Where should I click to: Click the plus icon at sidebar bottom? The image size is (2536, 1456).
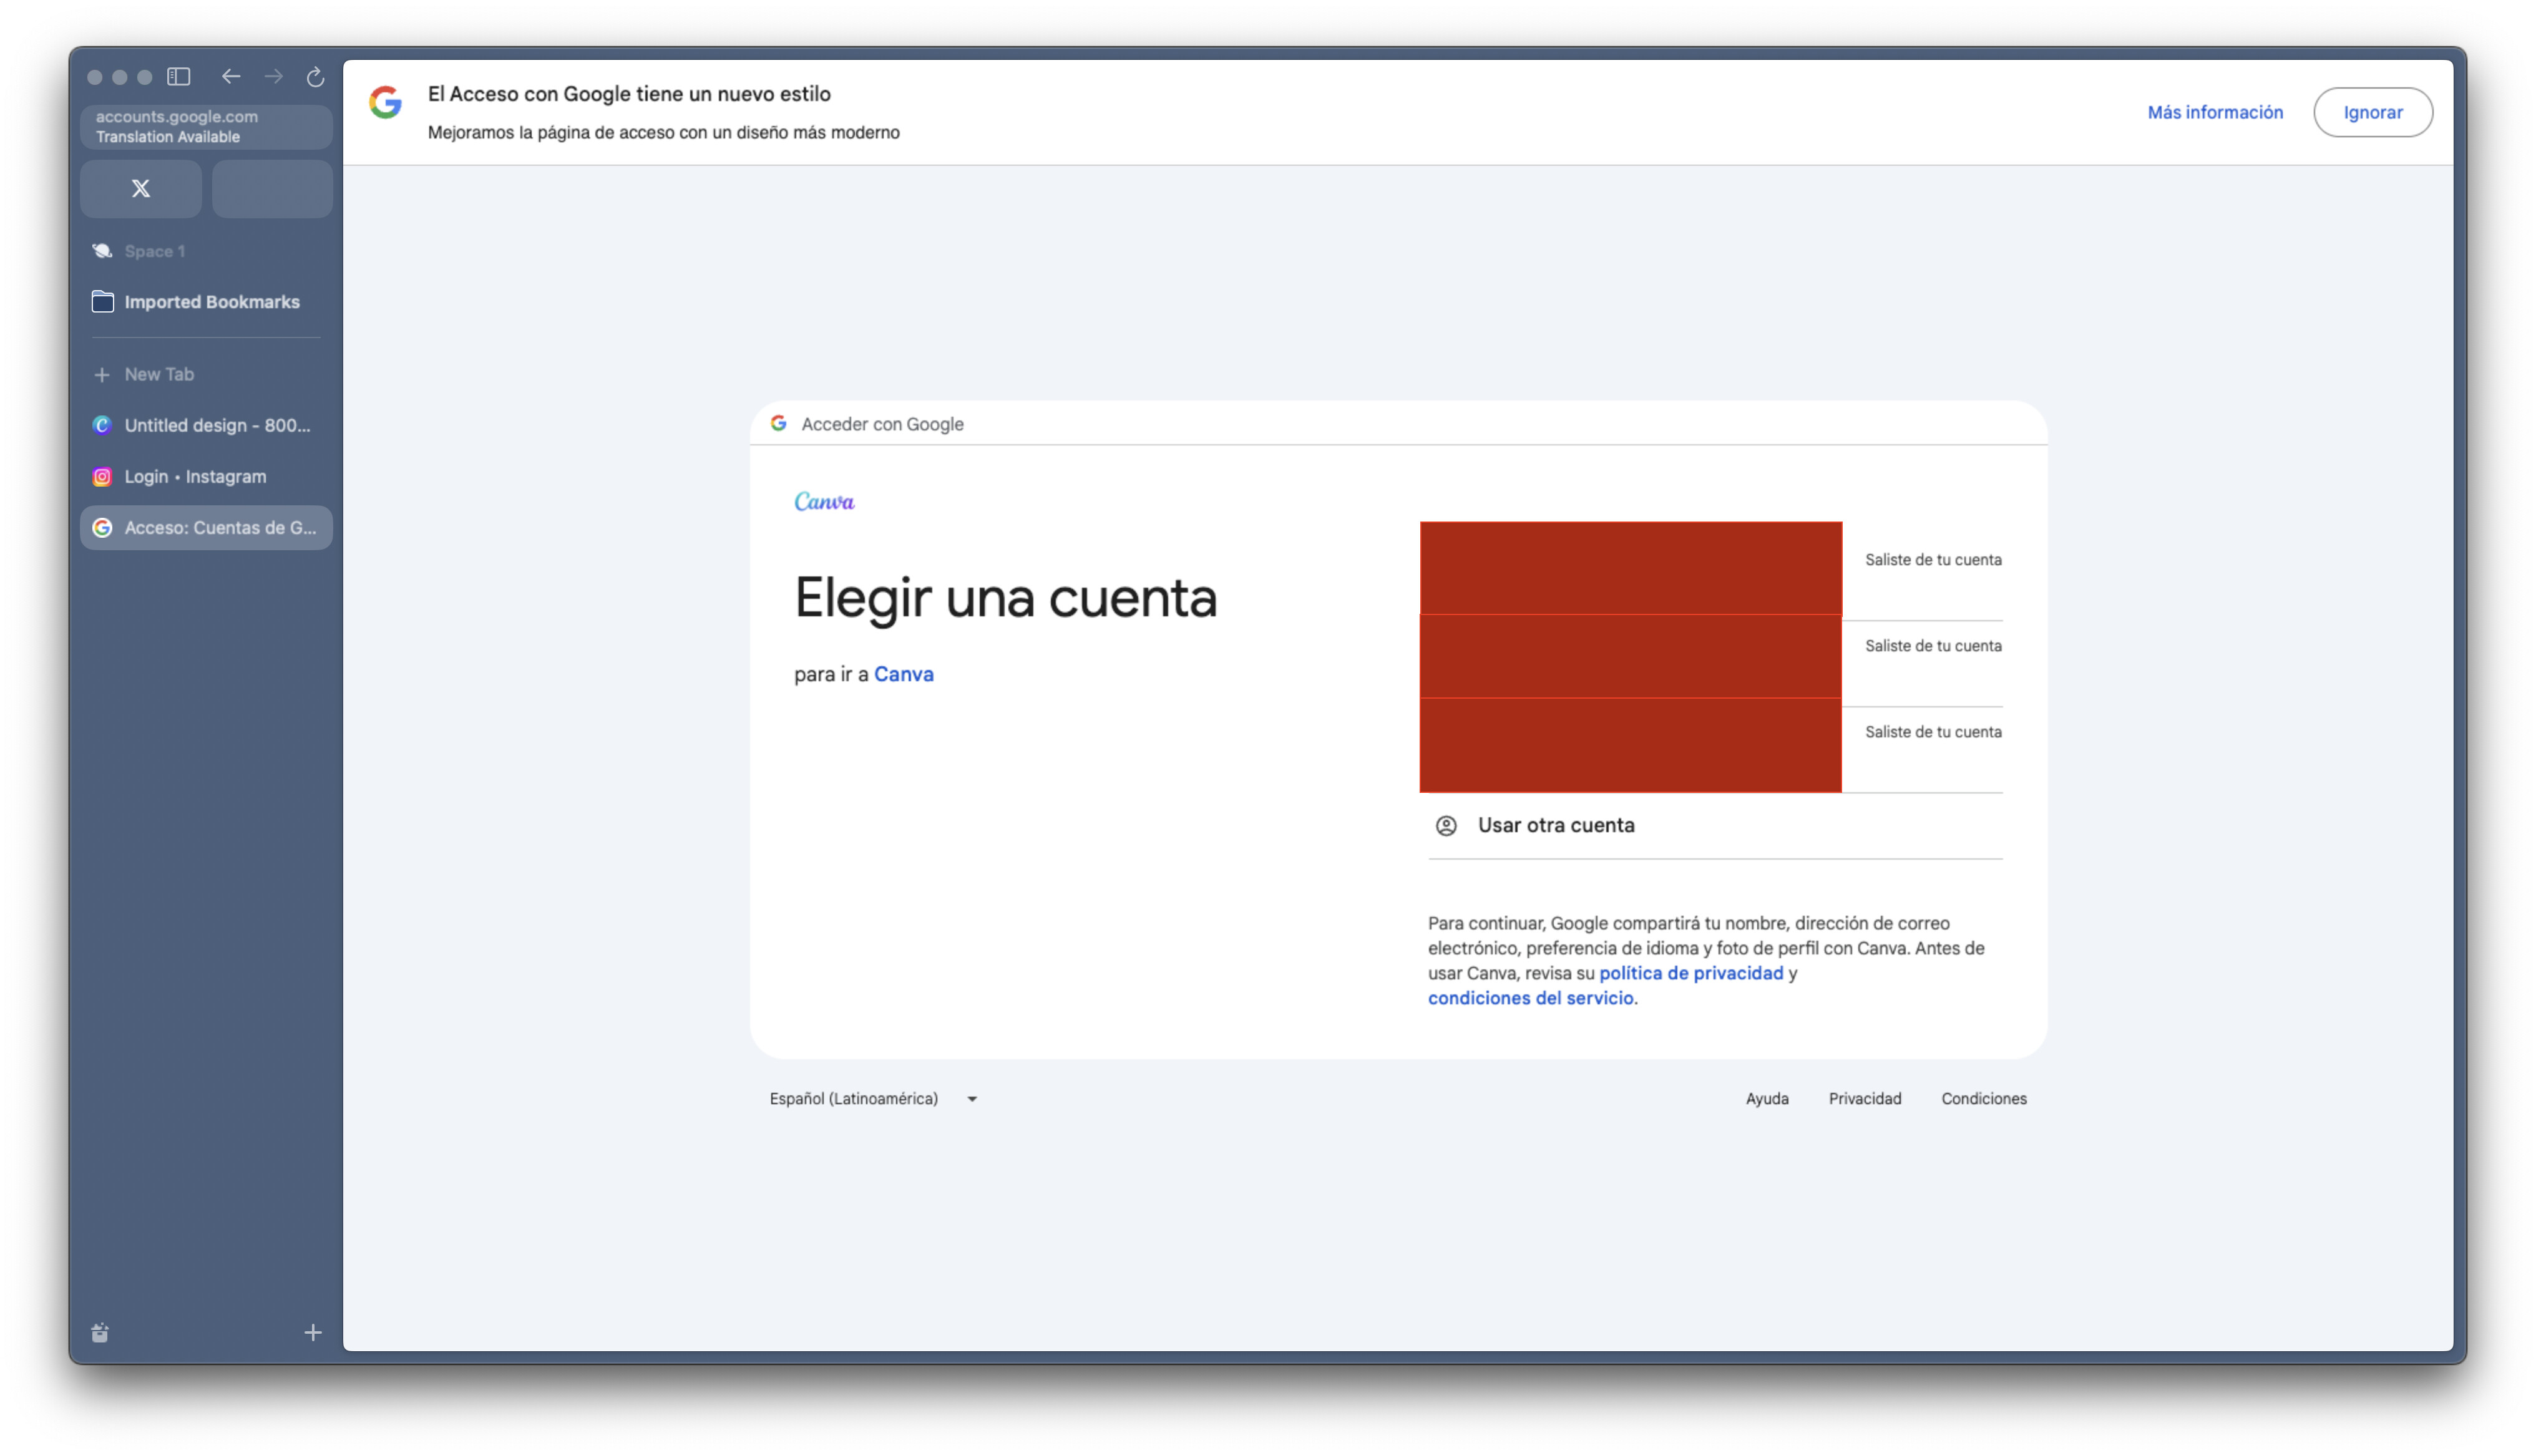pyautogui.click(x=313, y=1333)
